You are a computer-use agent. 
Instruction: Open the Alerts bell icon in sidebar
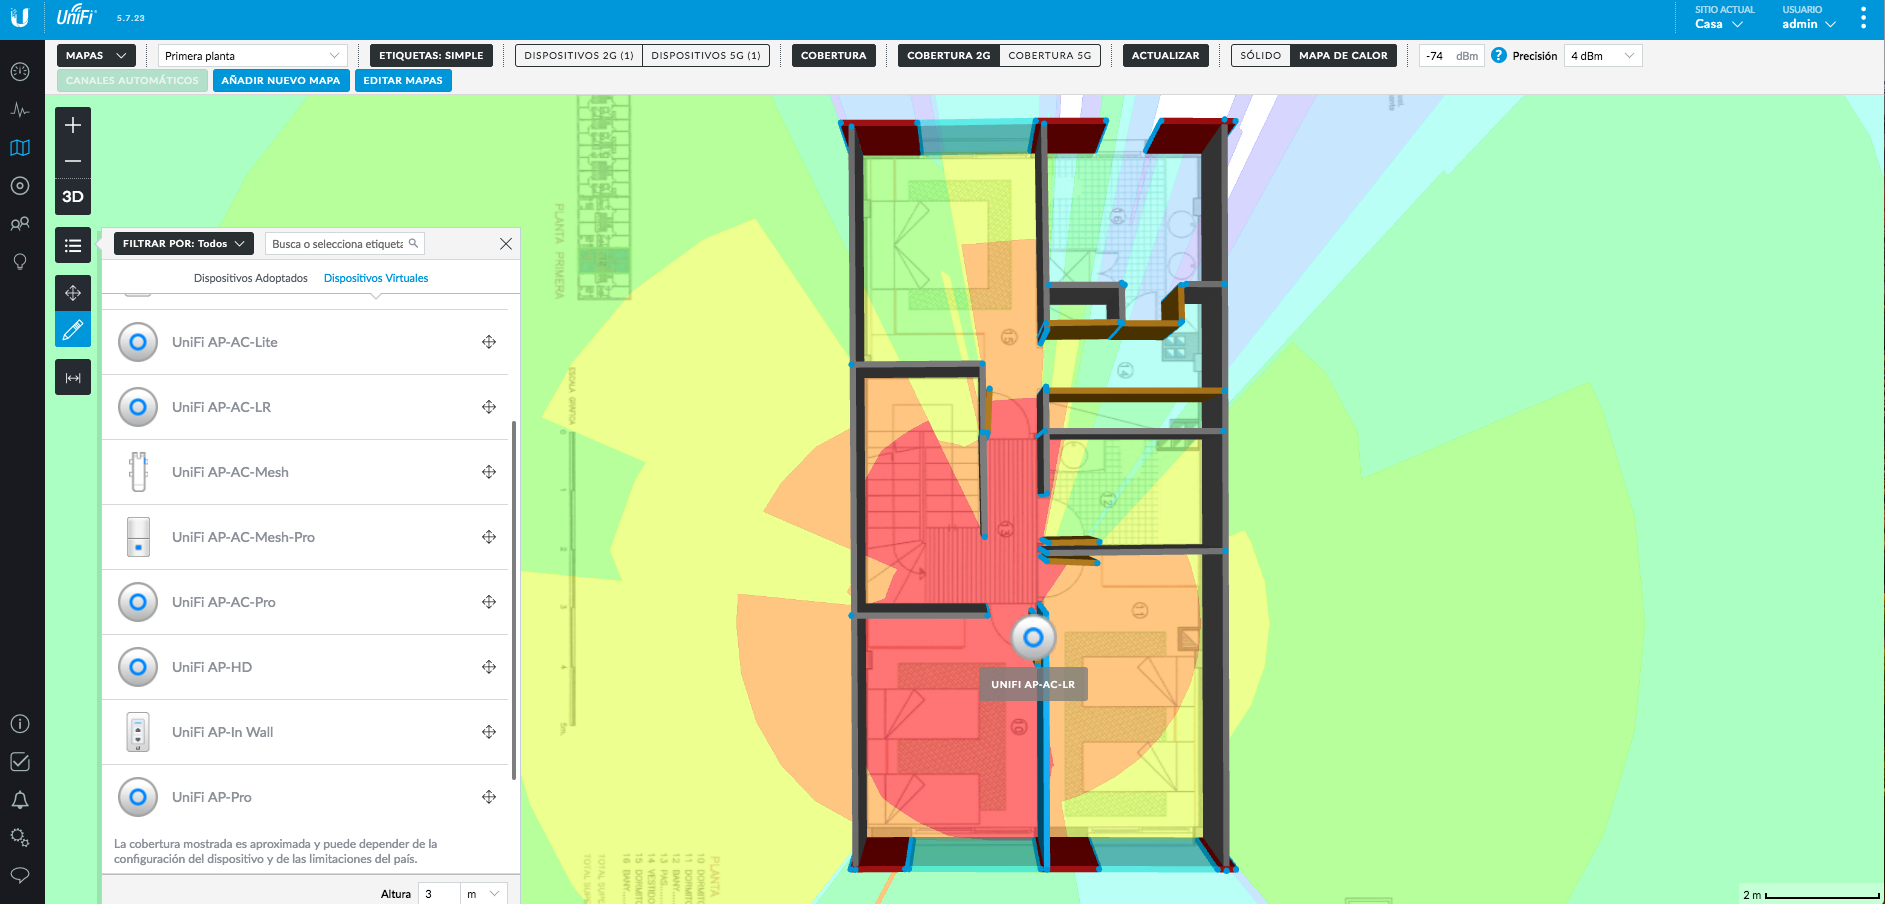tap(20, 800)
